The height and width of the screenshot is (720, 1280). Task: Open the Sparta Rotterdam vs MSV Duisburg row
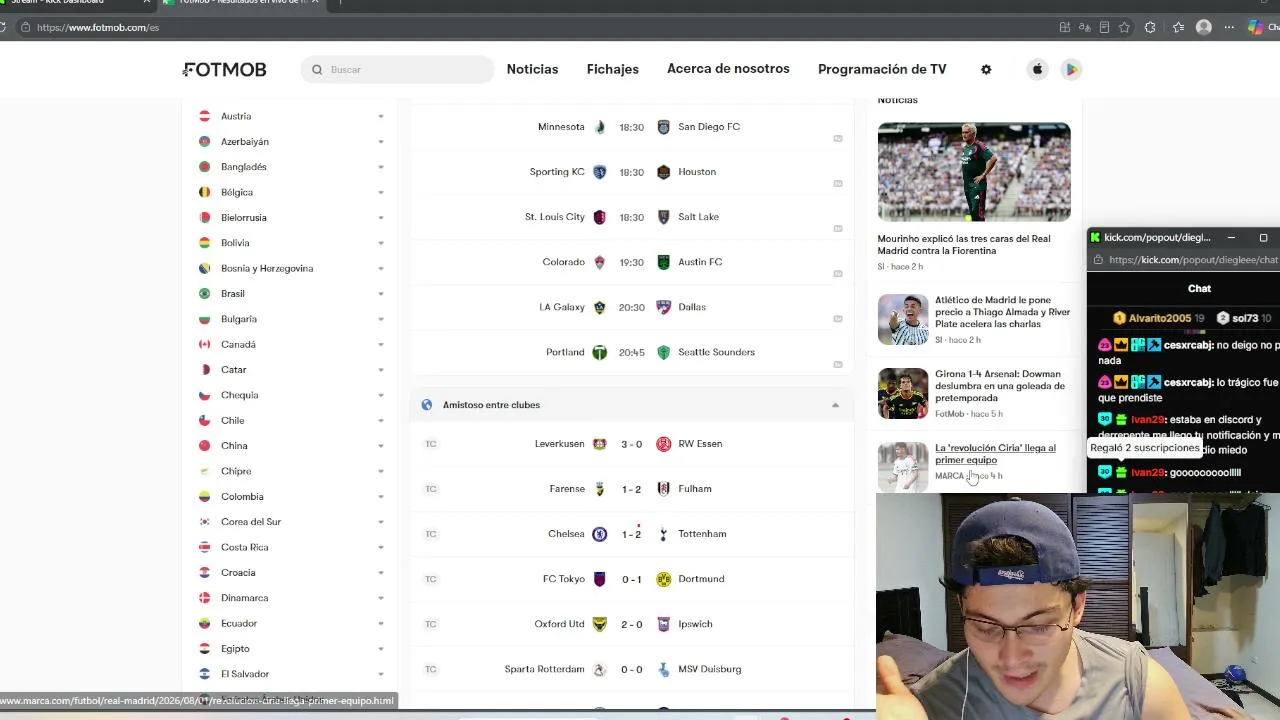pyautogui.click(x=632, y=669)
